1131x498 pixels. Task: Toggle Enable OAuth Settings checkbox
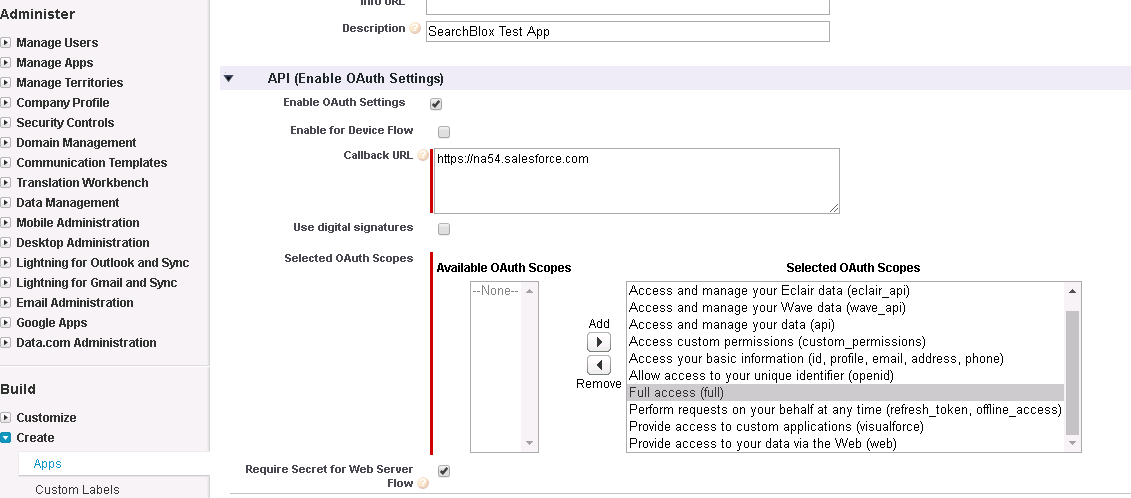[436, 104]
